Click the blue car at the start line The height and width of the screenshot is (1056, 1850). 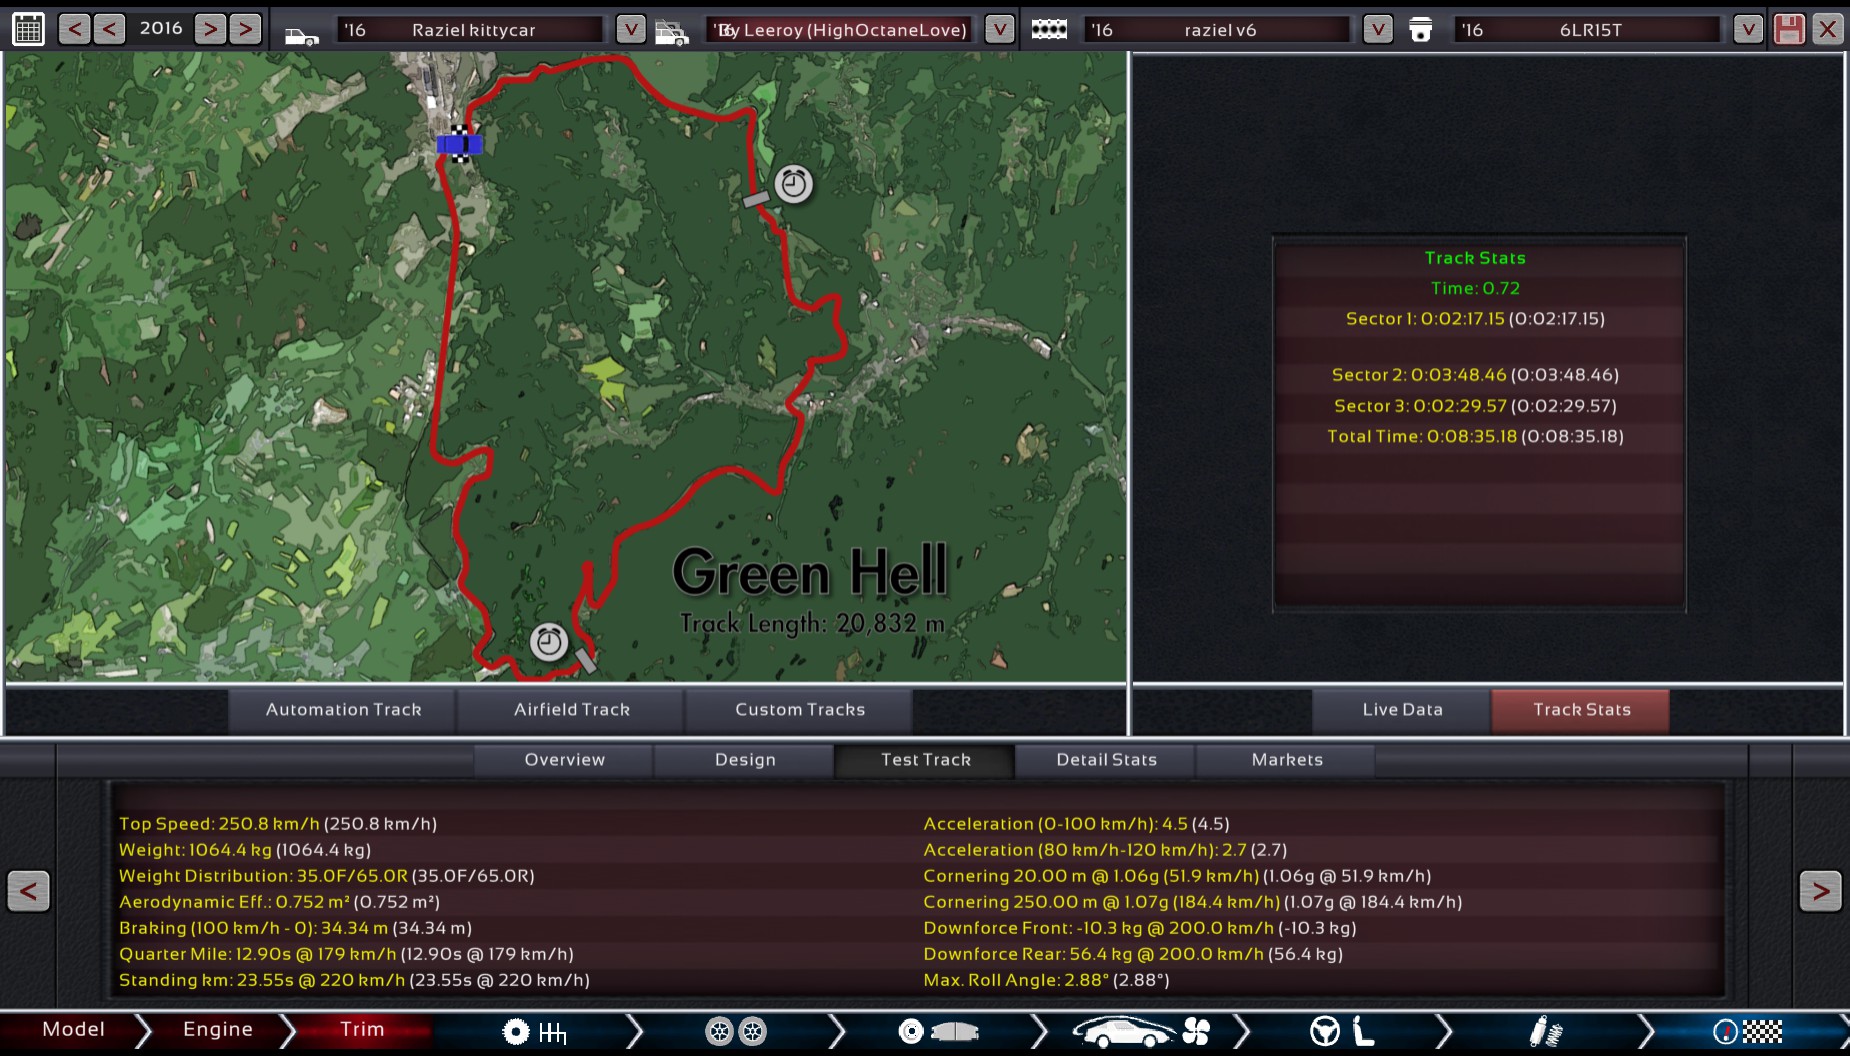tap(459, 145)
